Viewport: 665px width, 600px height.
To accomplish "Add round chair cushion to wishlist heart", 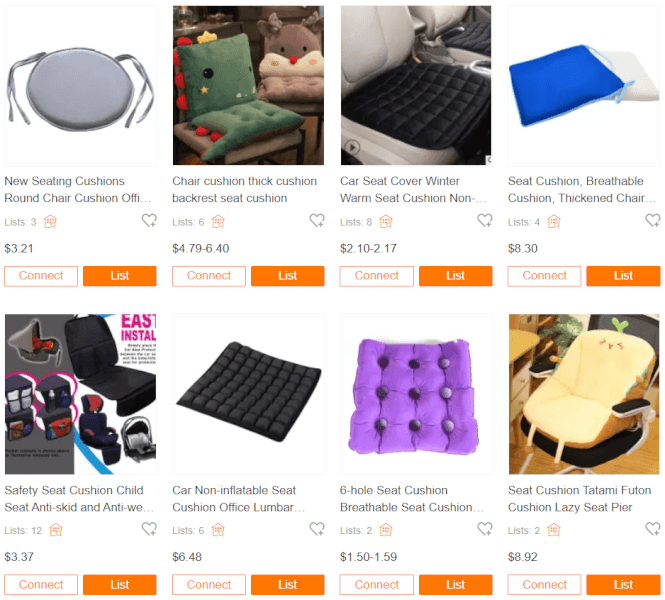I will click(x=149, y=220).
